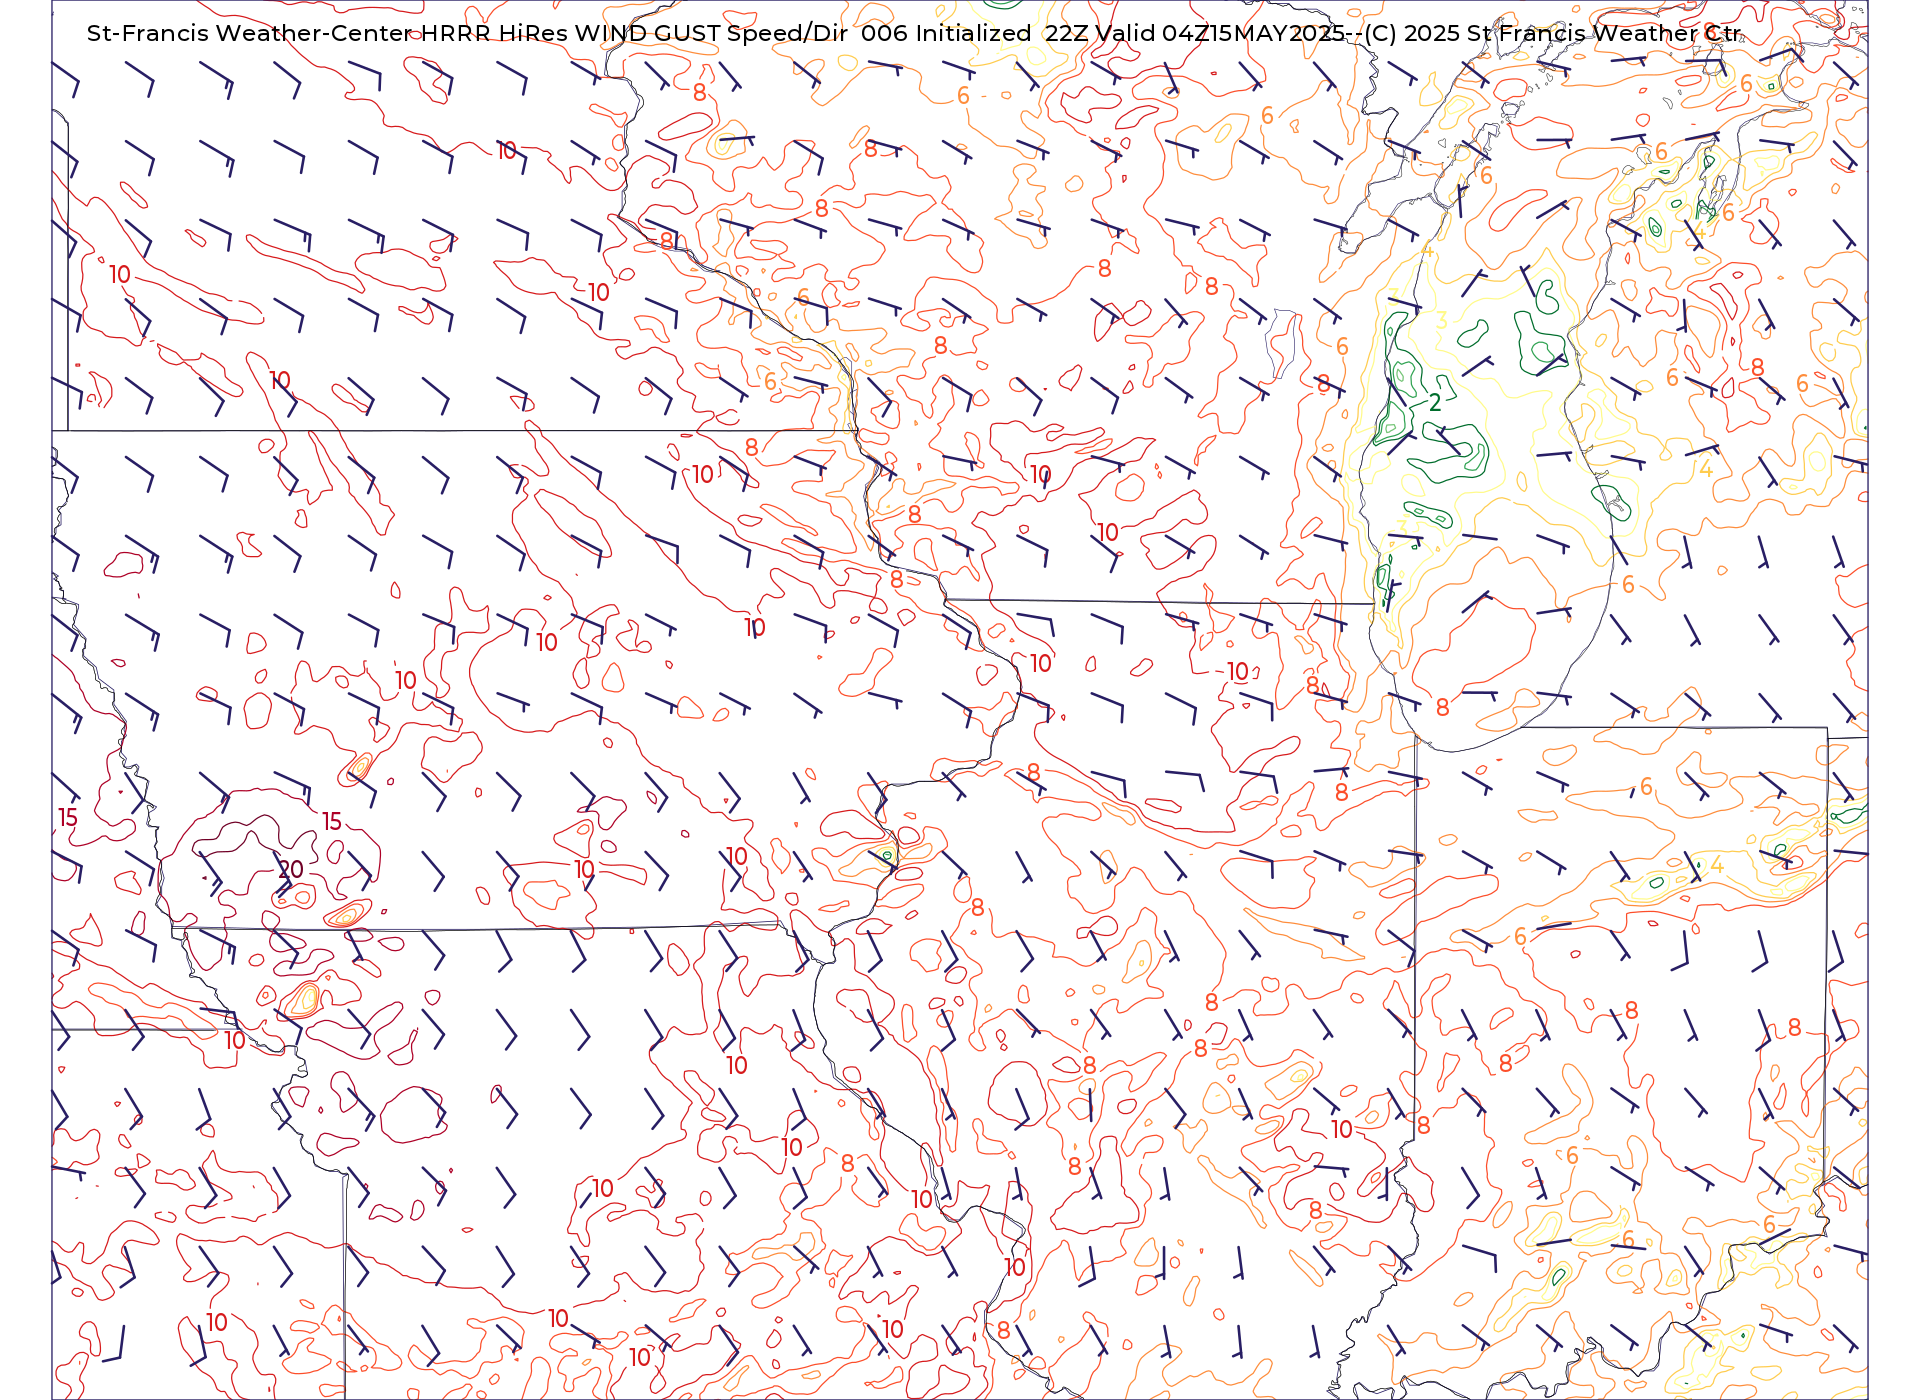Click the "(C) 2025 St Francis Weather Ctr" copyright text
Viewport: 1920px width, 1400px height.
point(1552,33)
